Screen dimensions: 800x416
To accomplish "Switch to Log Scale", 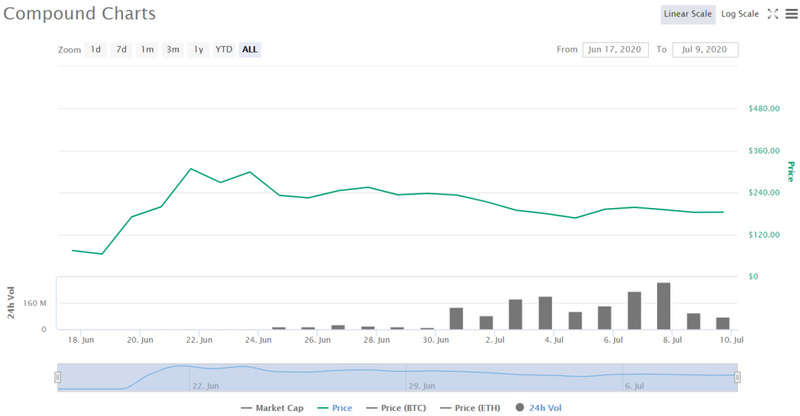I will tap(740, 14).
